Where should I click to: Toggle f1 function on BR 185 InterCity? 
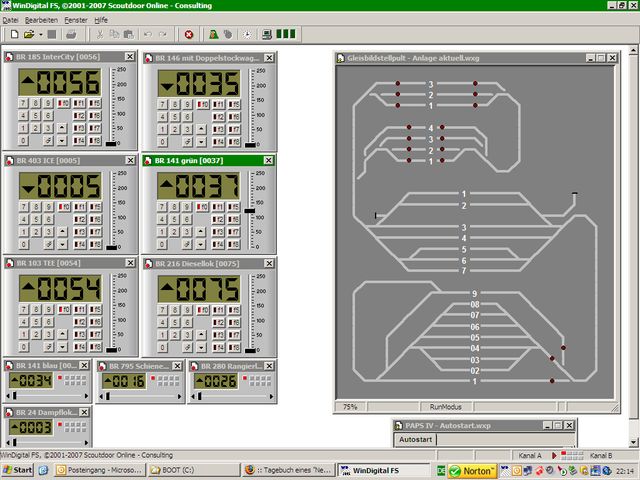point(79,104)
